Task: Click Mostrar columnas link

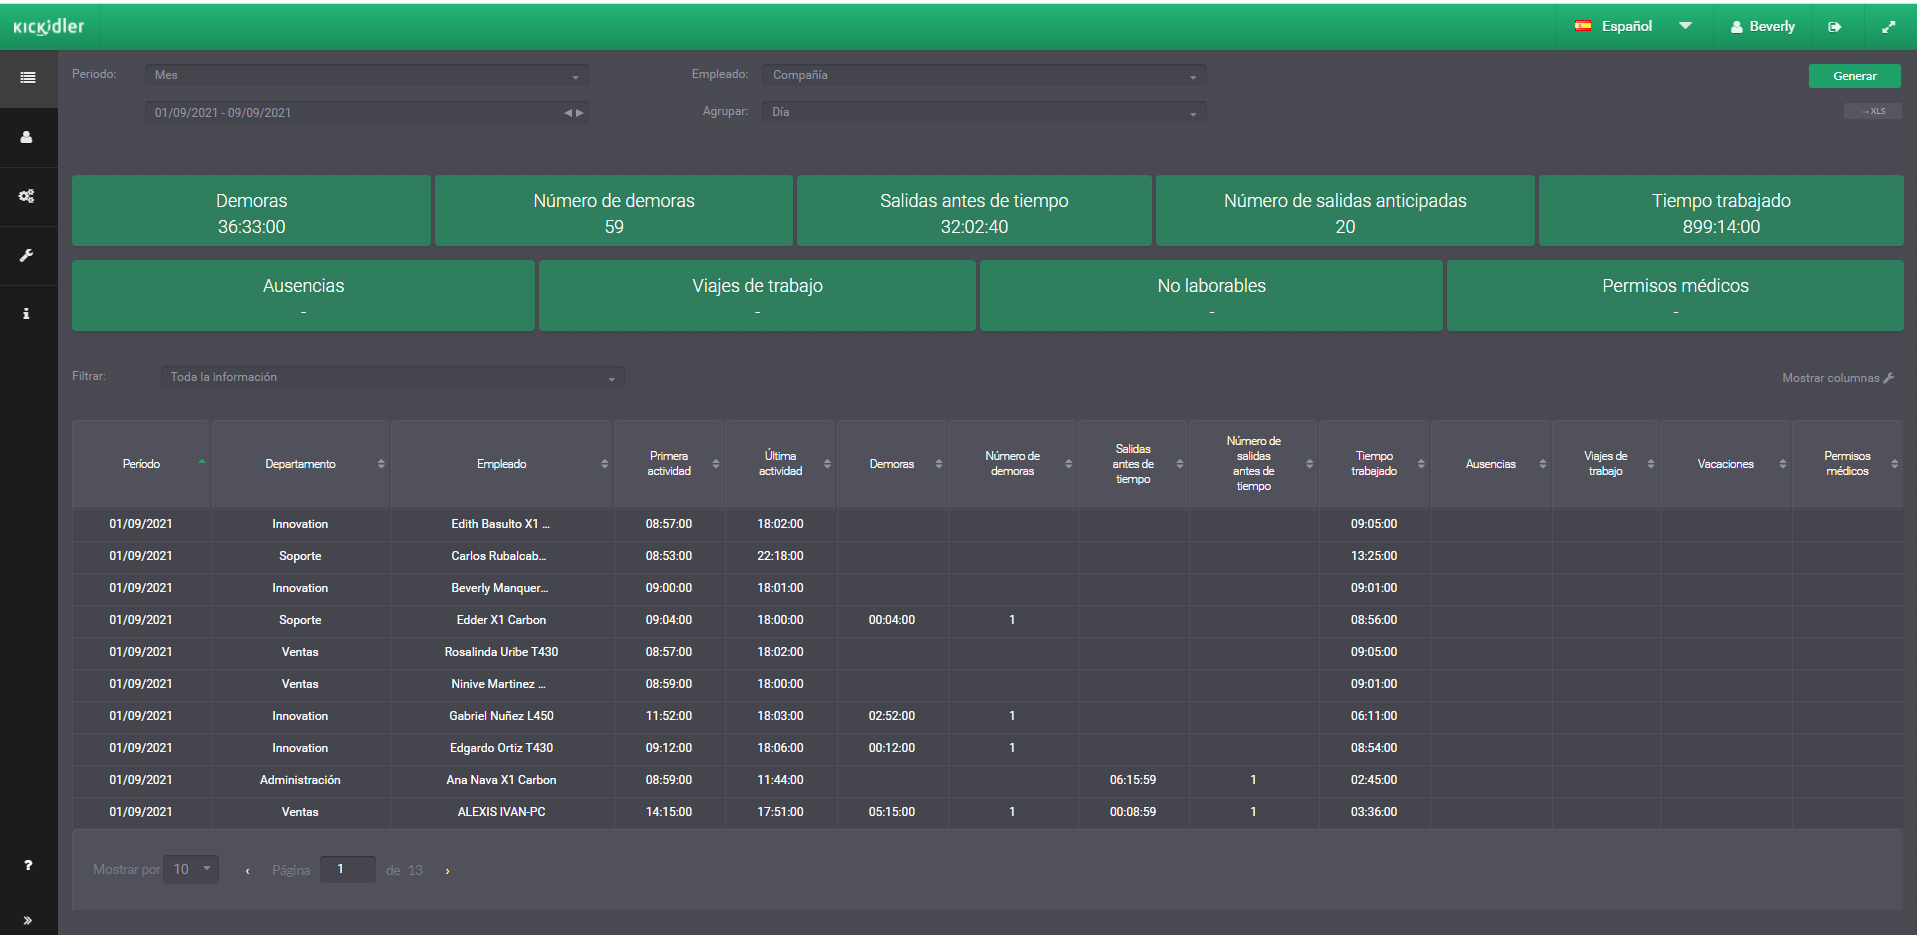Action: click(1830, 378)
